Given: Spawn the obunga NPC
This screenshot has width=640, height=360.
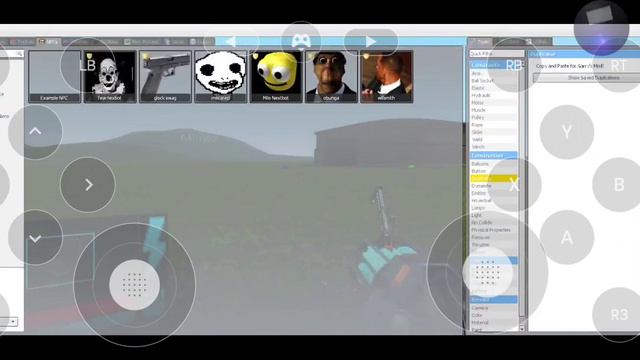Looking at the screenshot, I should click(x=331, y=77).
